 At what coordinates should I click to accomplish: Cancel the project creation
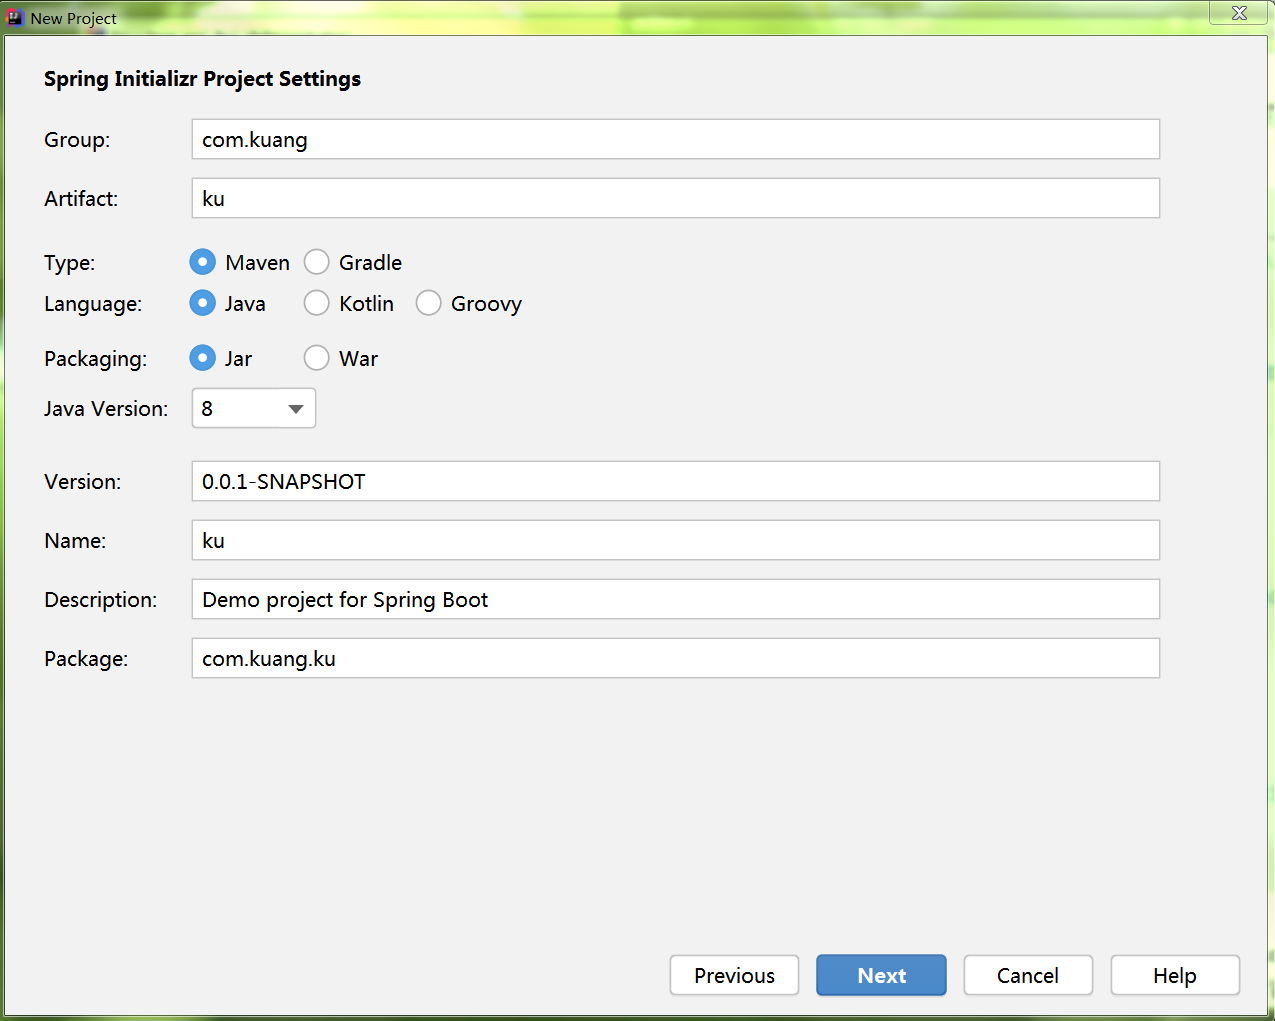[x=1028, y=975]
